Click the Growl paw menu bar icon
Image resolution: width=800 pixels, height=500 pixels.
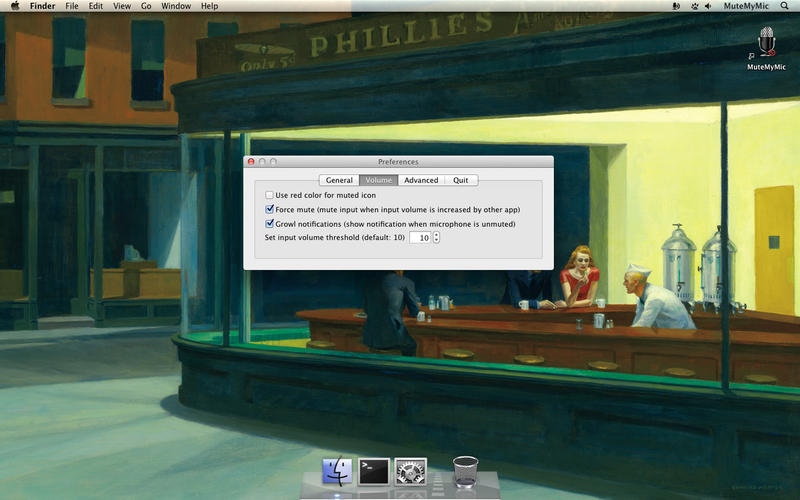[694, 6]
